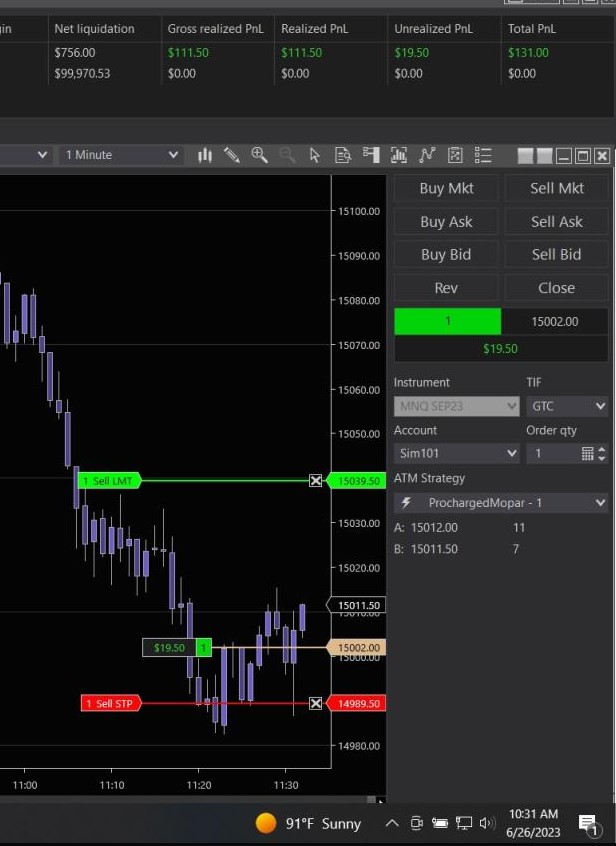Open the drawing tools pencil icon

(x=232, y=155)
